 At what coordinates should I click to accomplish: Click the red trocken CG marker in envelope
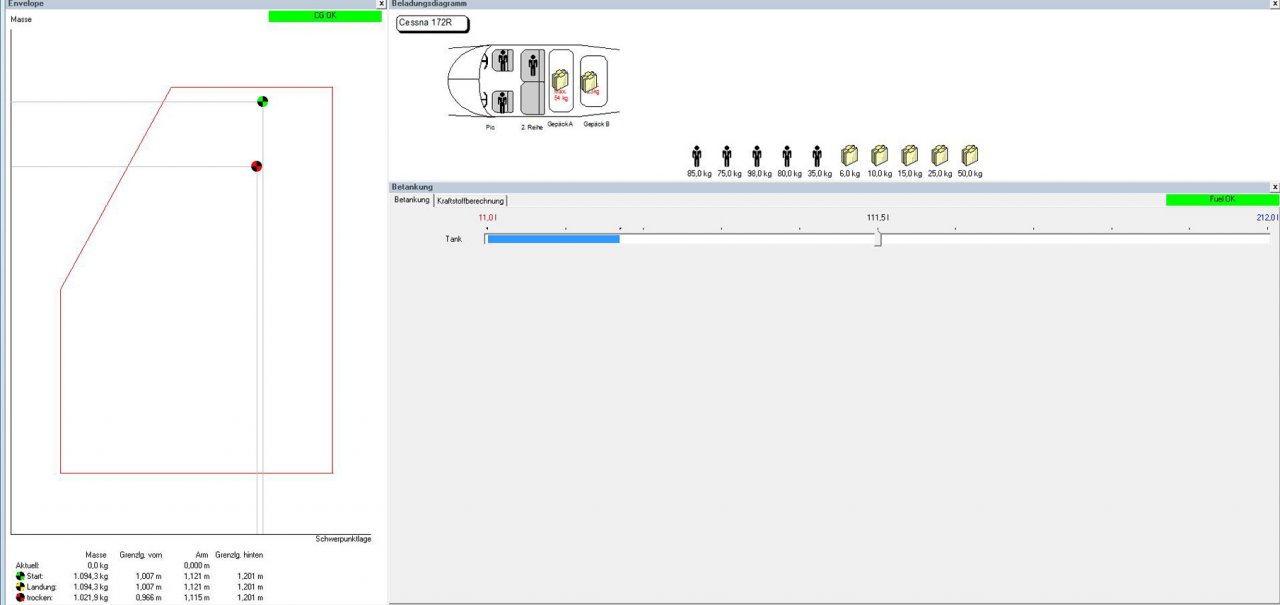tap(257, 166)
